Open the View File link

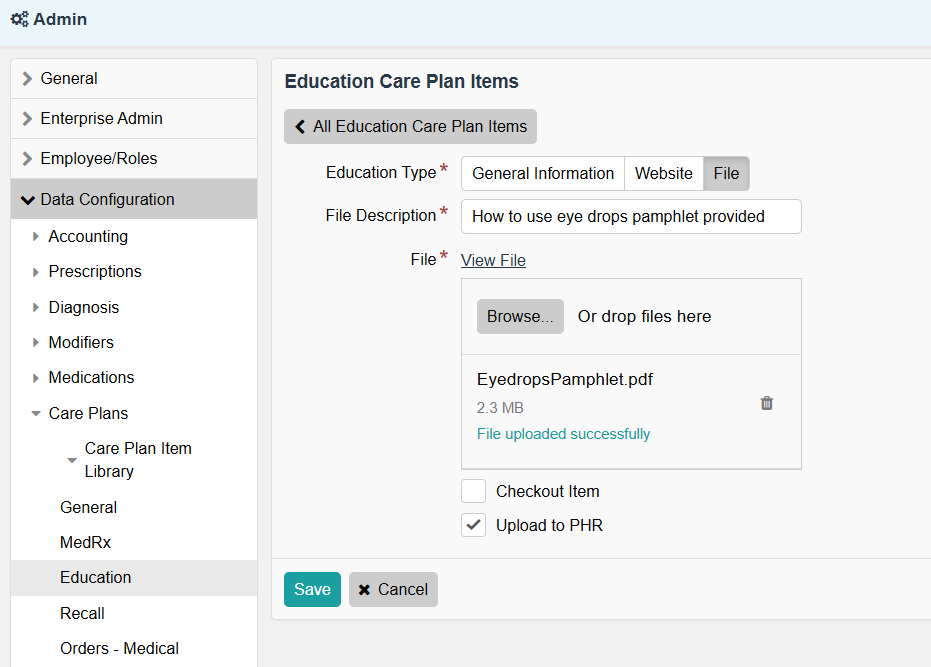[x=493, y=260]
